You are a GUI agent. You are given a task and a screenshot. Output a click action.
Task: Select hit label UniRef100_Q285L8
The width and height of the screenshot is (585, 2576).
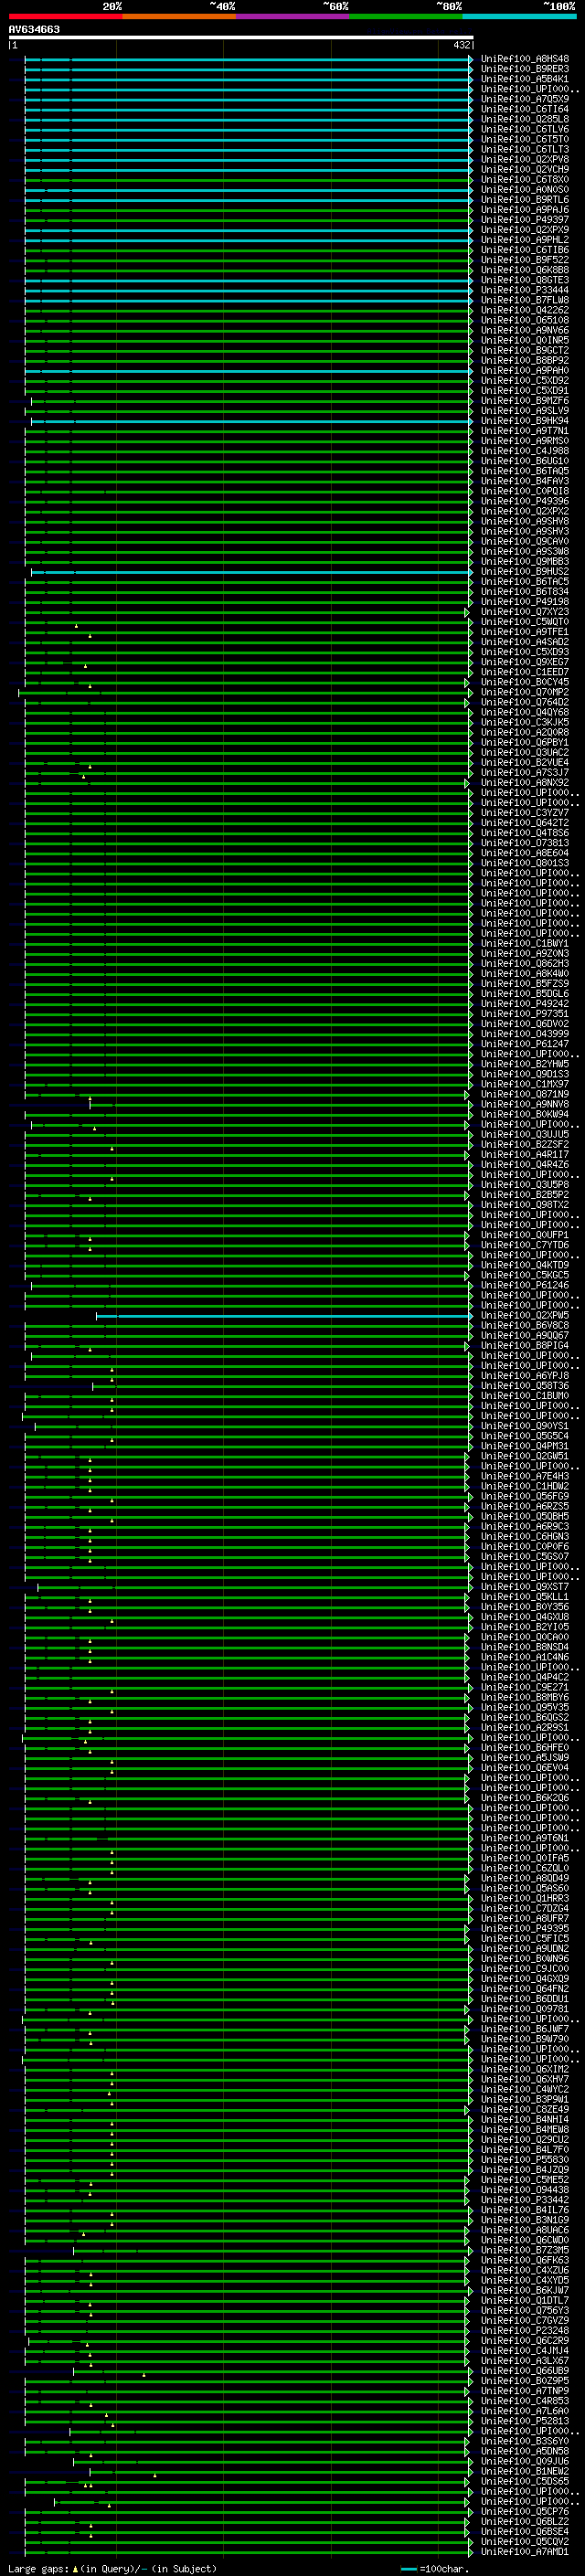click(x=525, y=119)
